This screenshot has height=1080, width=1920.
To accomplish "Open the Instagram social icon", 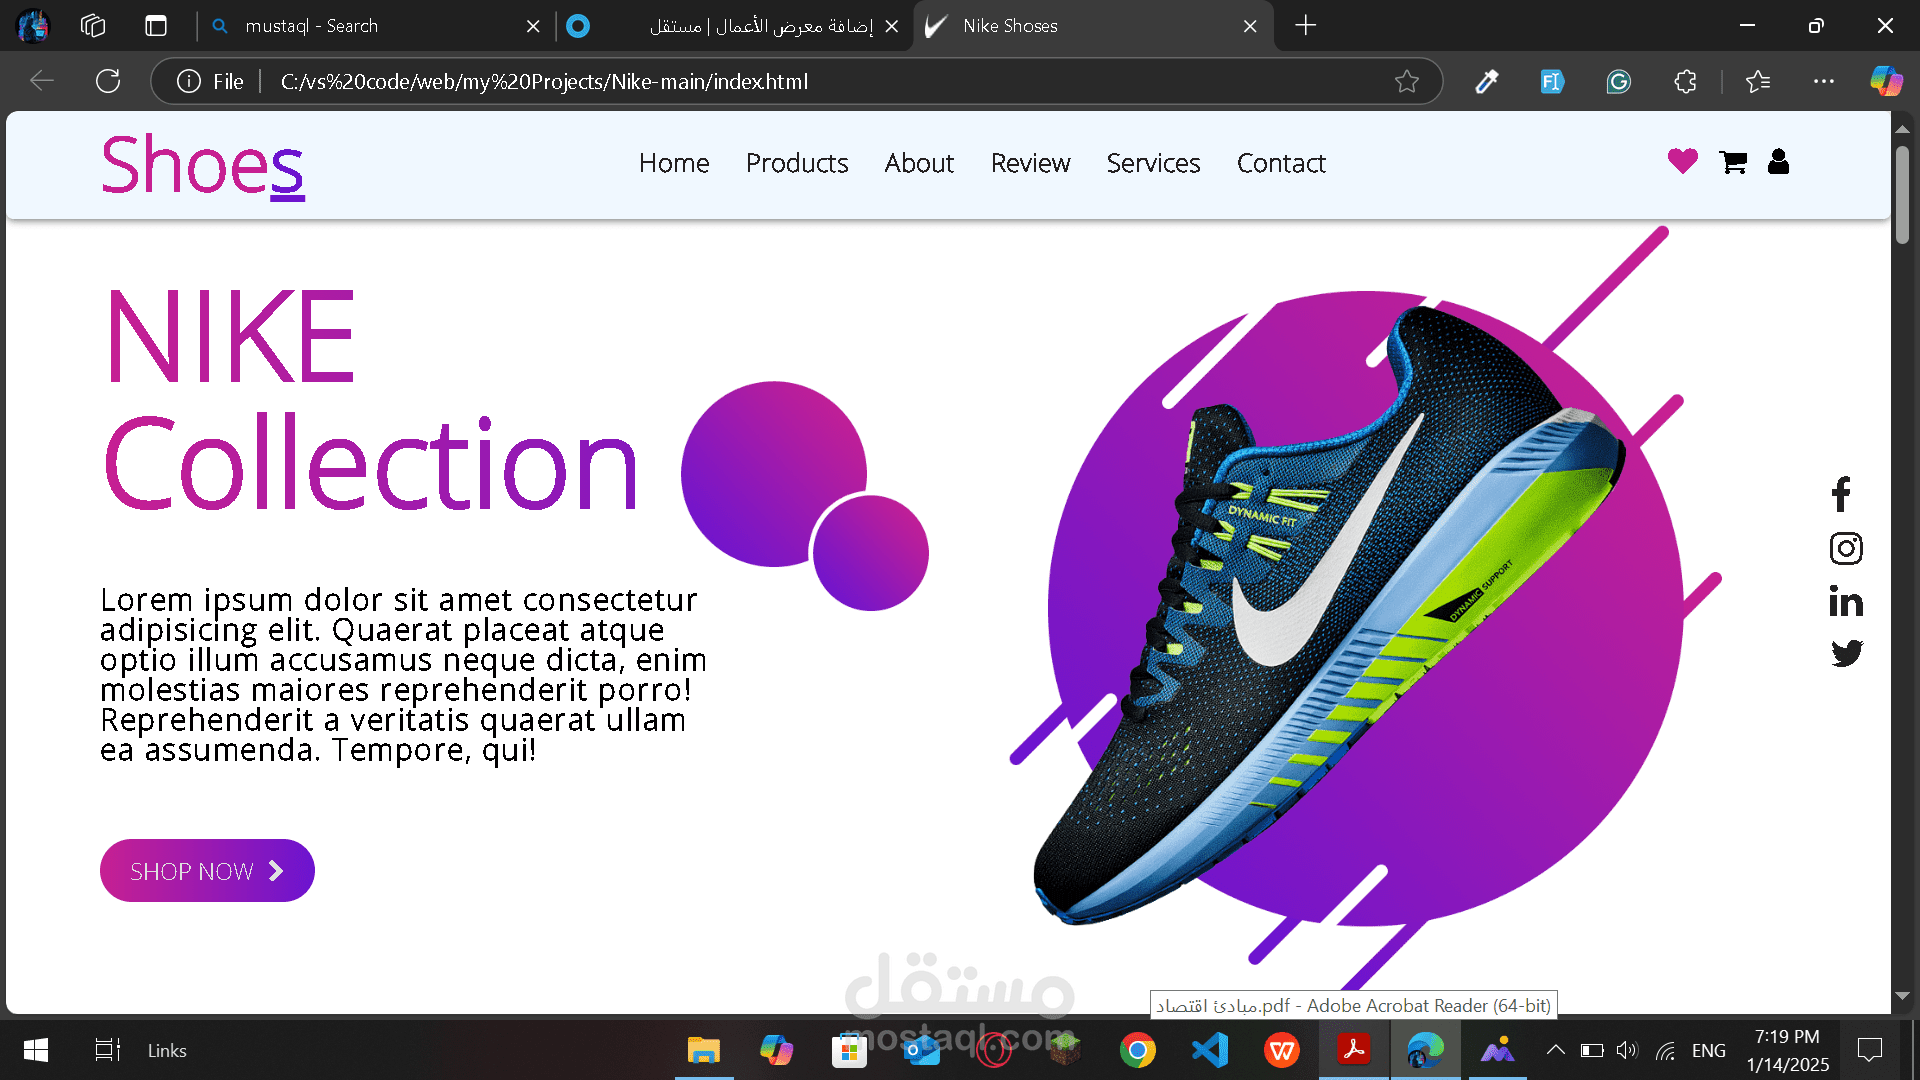I will coord(1846,548).
